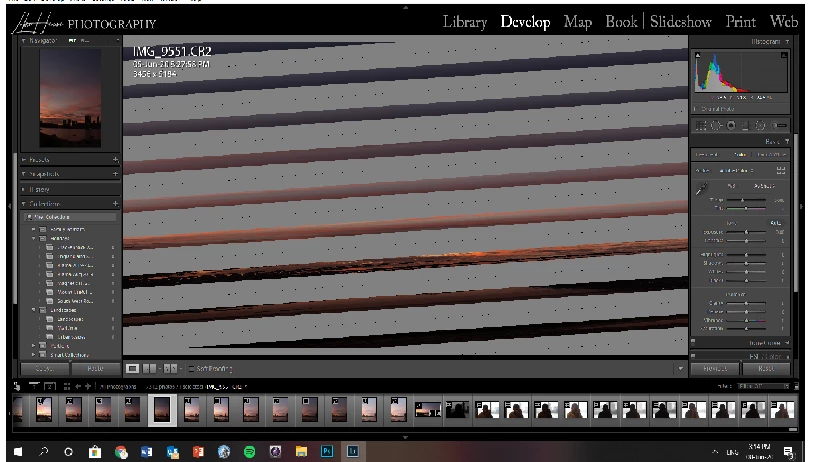The height and width of the screenshot is (462, 821).
Task: Toggle Original Photo checkbox under histogram
Action: point(696,109)
